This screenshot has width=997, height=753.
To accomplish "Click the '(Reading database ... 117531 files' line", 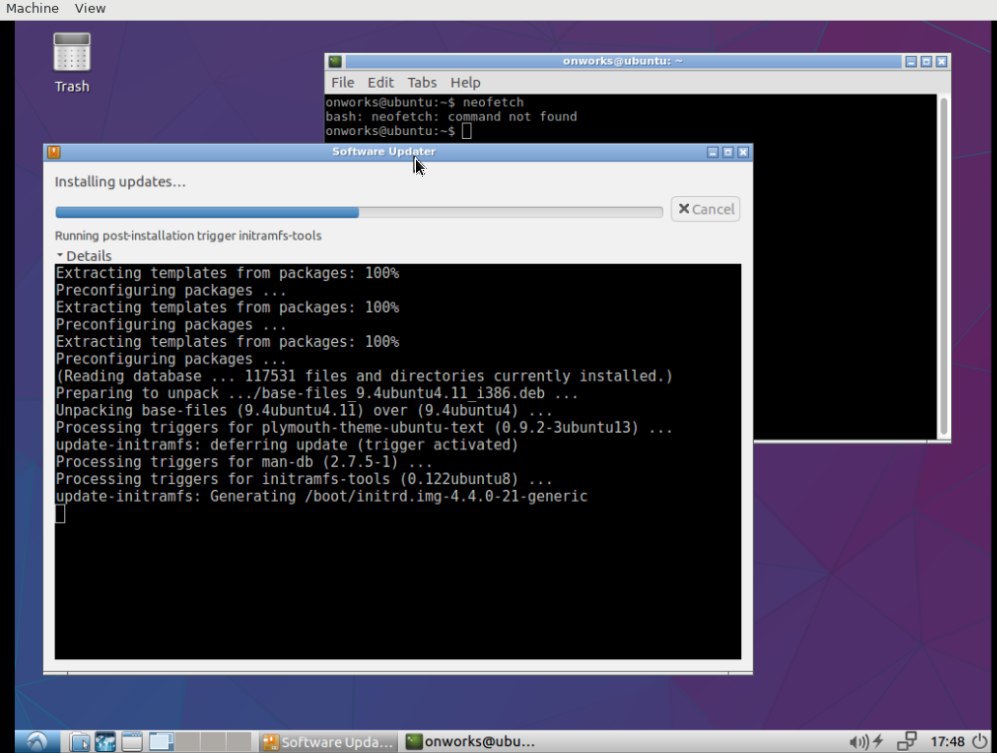I will (364, 376).
